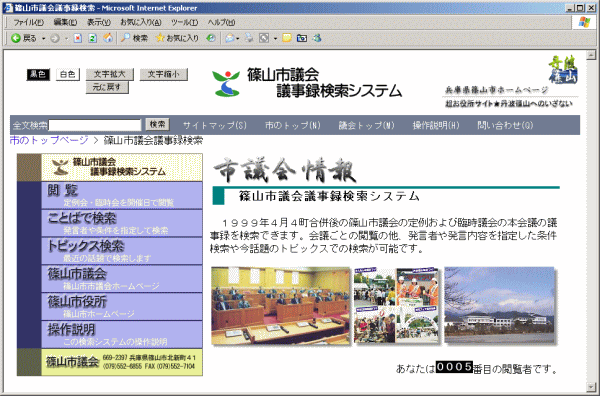Expand the Mail icon dropdown arrow
The image size is (600, 396).
pos(238,38)
